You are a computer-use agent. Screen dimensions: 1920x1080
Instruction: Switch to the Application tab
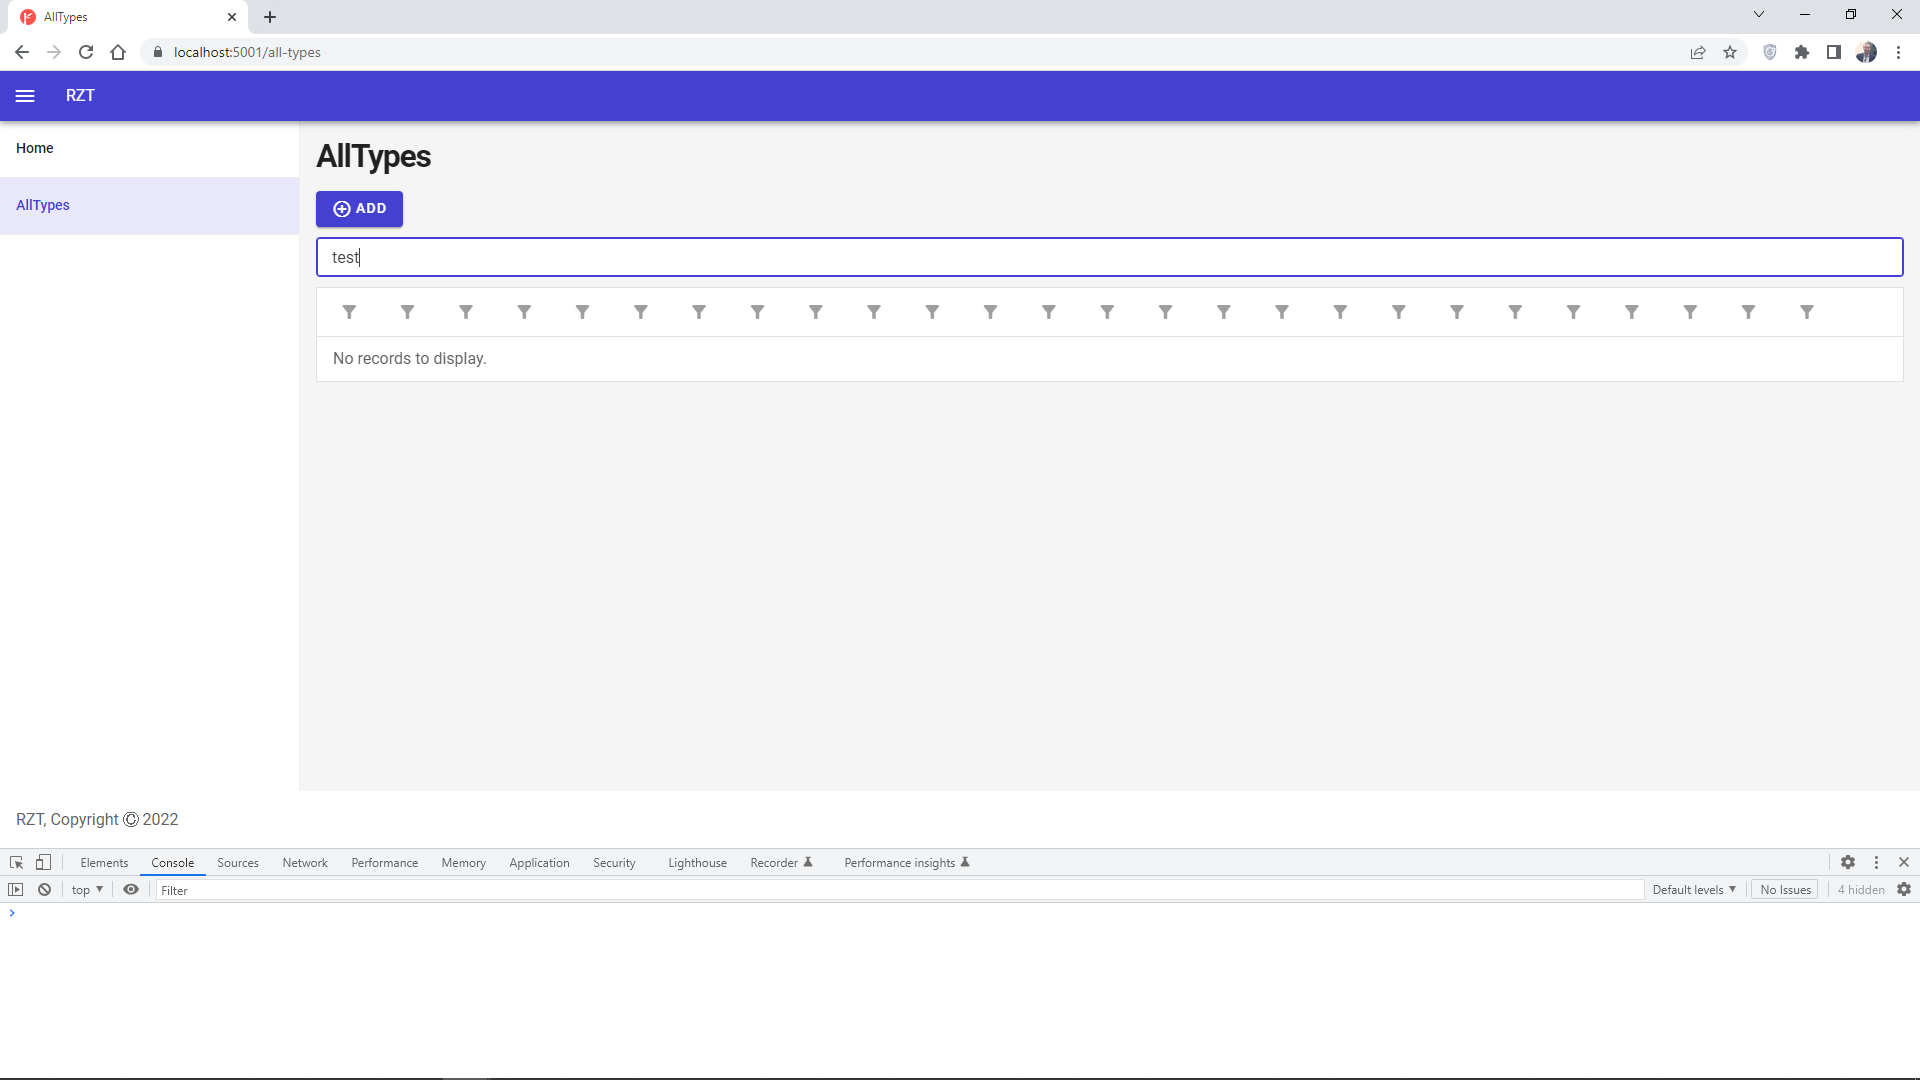[539, 863]
